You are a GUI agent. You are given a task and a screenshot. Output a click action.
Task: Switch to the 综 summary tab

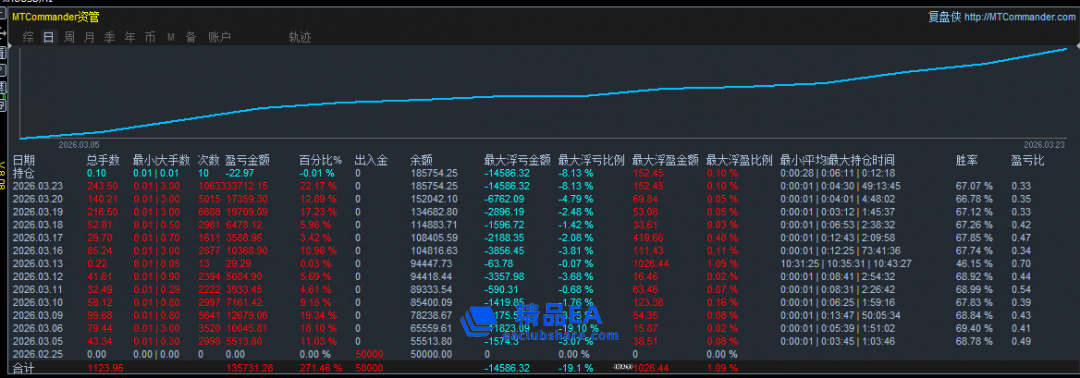coord(28,37)
